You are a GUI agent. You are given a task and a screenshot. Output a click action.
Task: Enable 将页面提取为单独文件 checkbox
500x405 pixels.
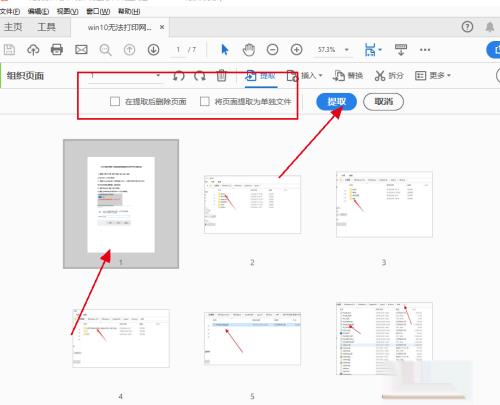pyautogui.click(x=205, y=101)
